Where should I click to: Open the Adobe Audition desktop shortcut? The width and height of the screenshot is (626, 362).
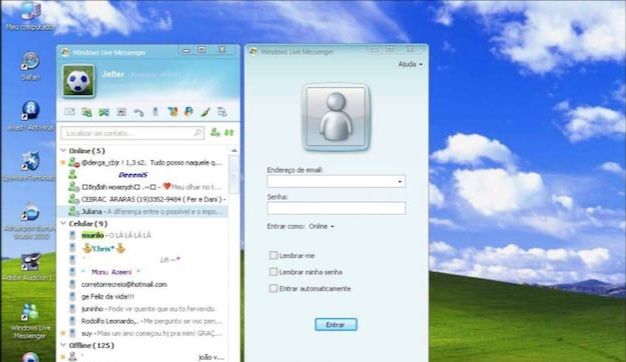pos(29,267)
